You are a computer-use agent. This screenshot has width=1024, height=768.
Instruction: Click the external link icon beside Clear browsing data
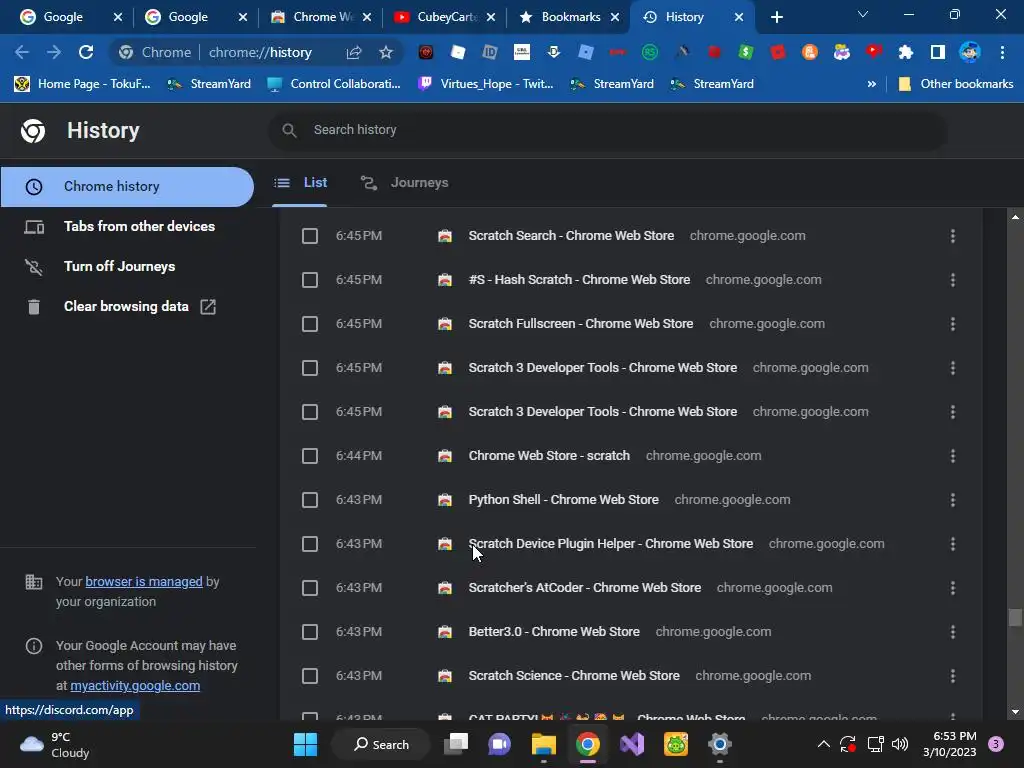(208, 306)
